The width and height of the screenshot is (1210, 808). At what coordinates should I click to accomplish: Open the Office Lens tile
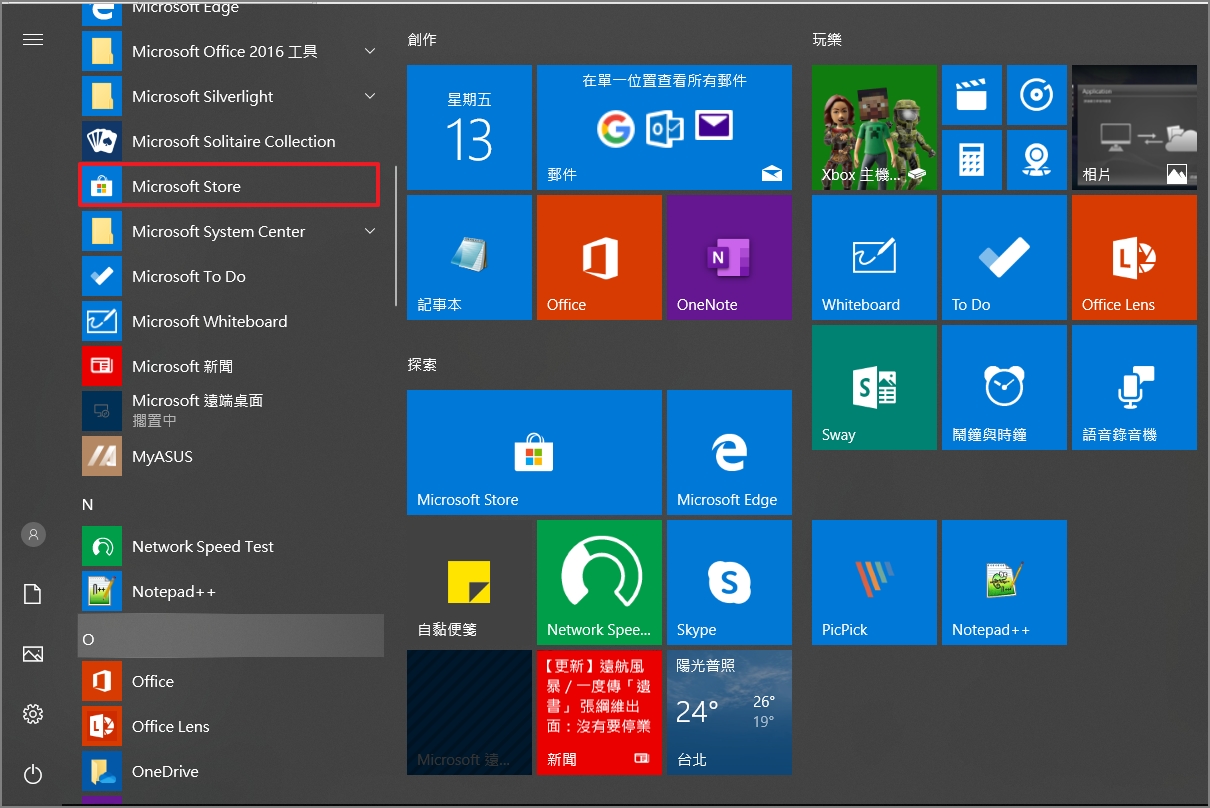point(1134,257)
